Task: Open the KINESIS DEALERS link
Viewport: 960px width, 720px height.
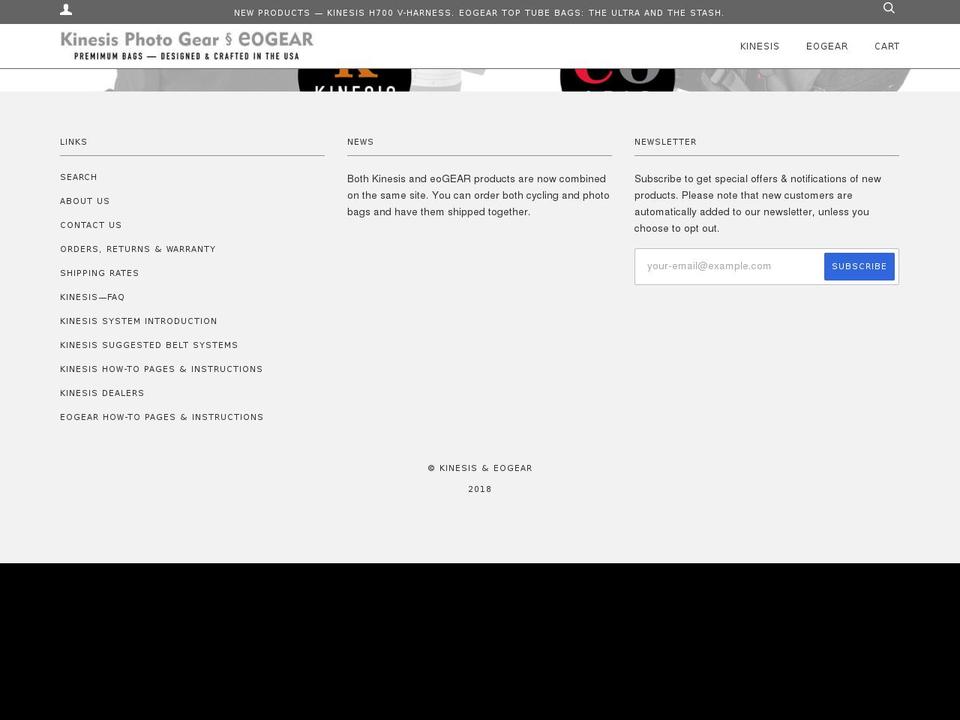Action: (x=102, y=393)
